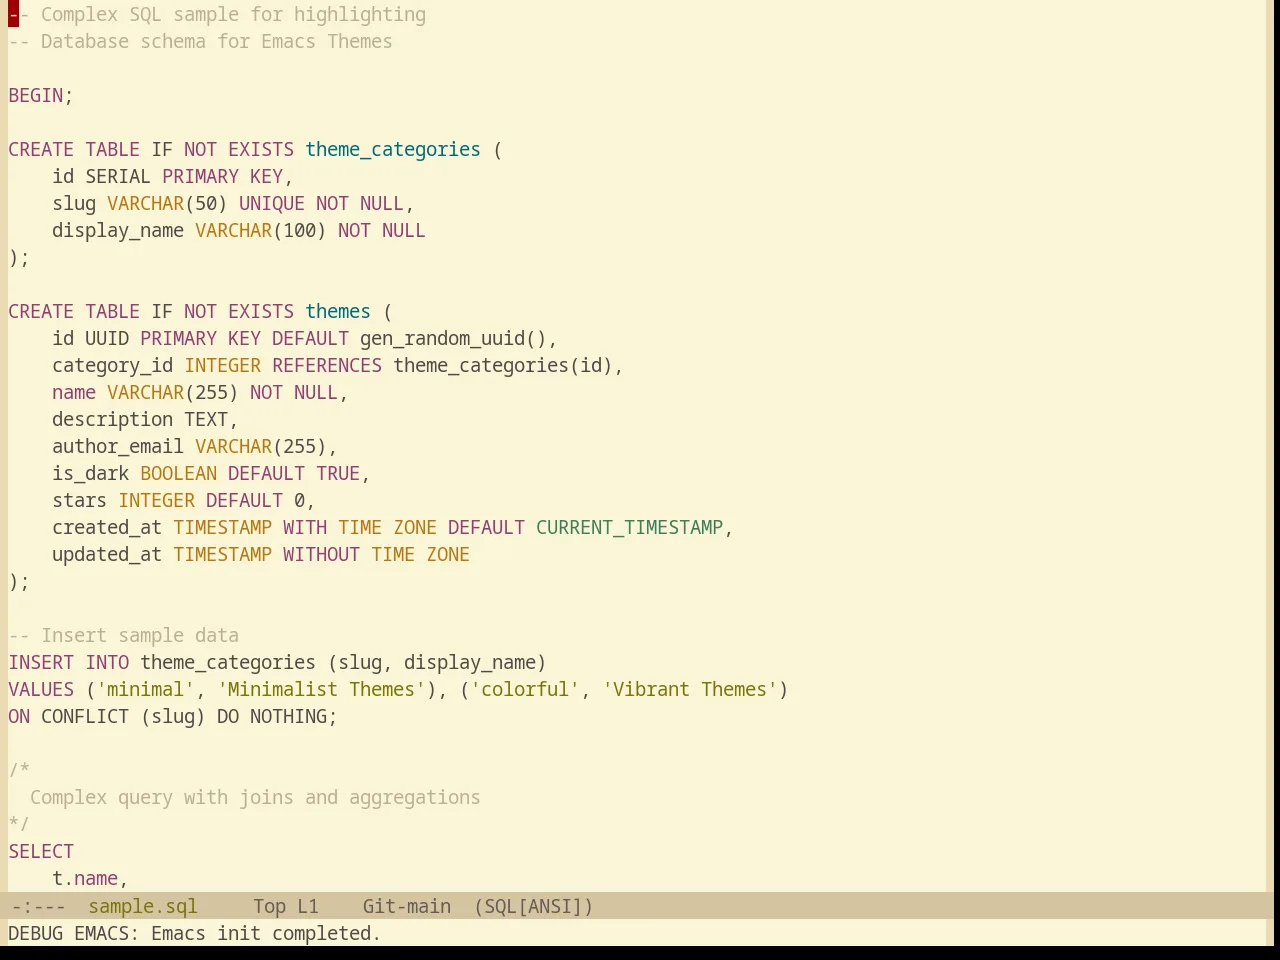Click the '-- Insert sample data' comment

pyautogui.click(x=124, y=635)
